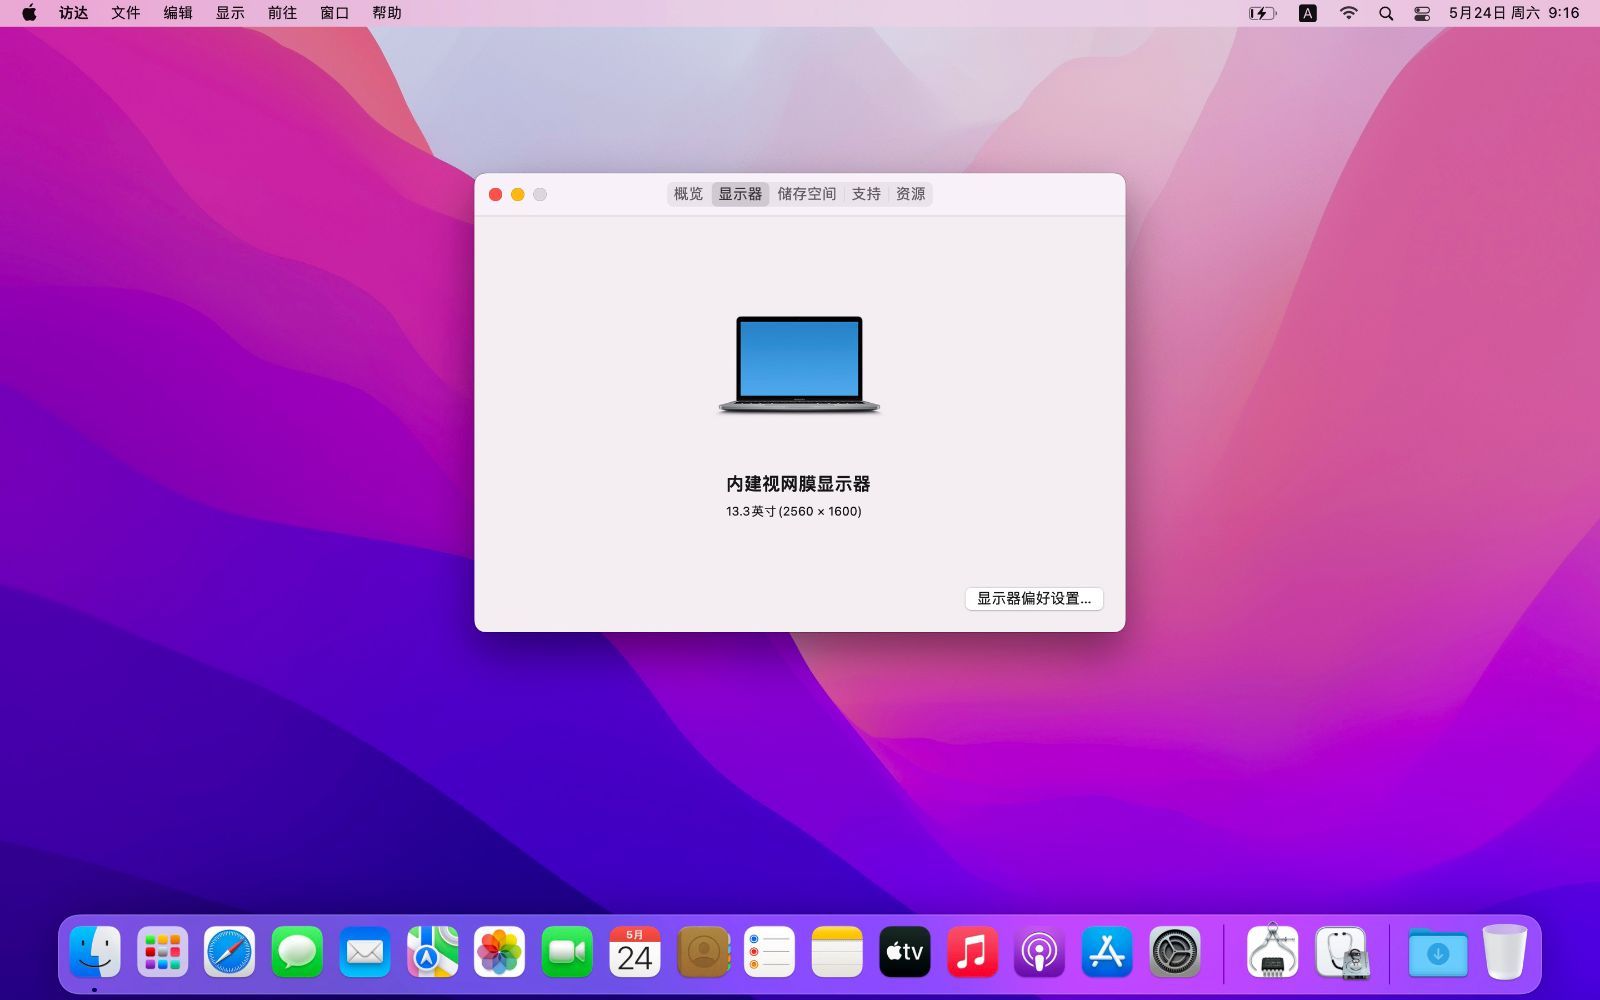Click 显示器偏好设置... button
This screenshot has width=1600, height=1000.
click(x=1034, y=598)
